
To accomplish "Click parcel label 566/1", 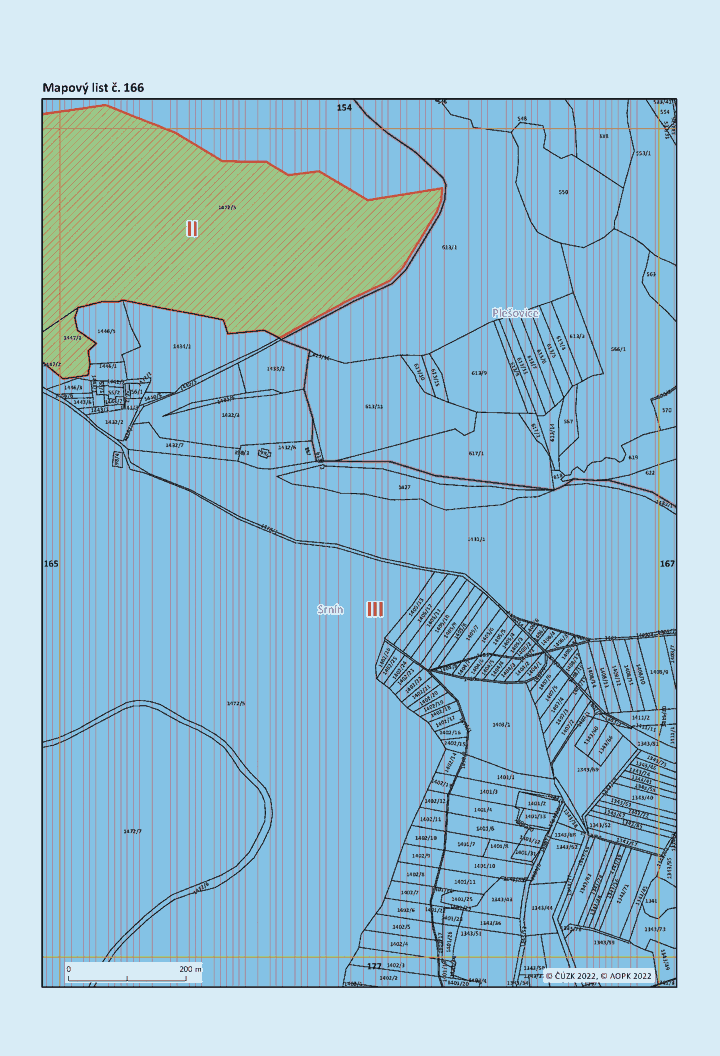I will click(618, 349).
